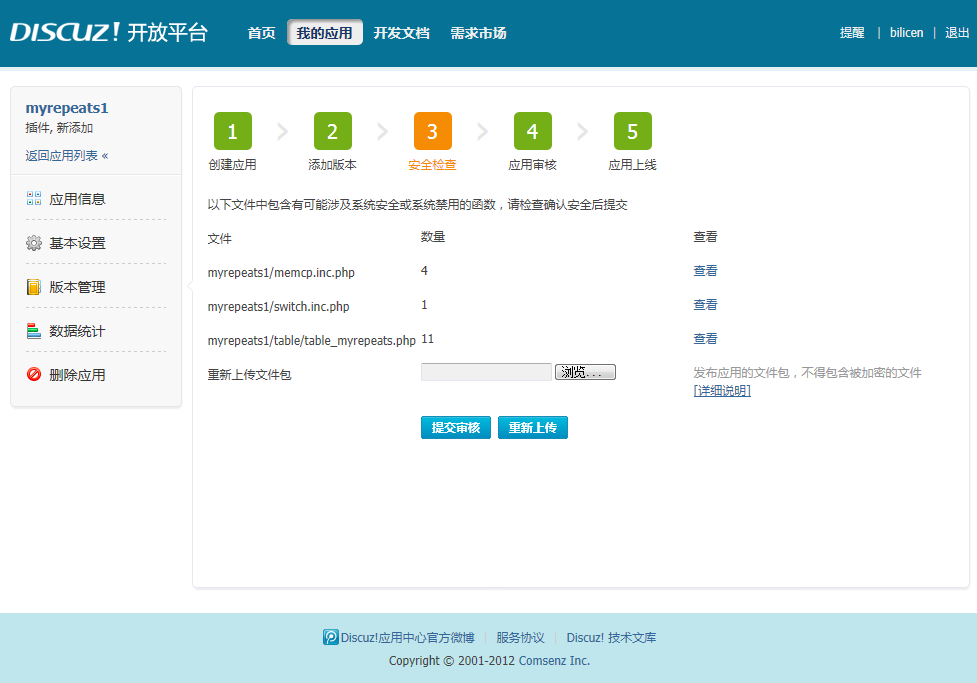Click the myrepeats1 app title
The height and width of the screenshot is (683, 977).
coord(67,108)
